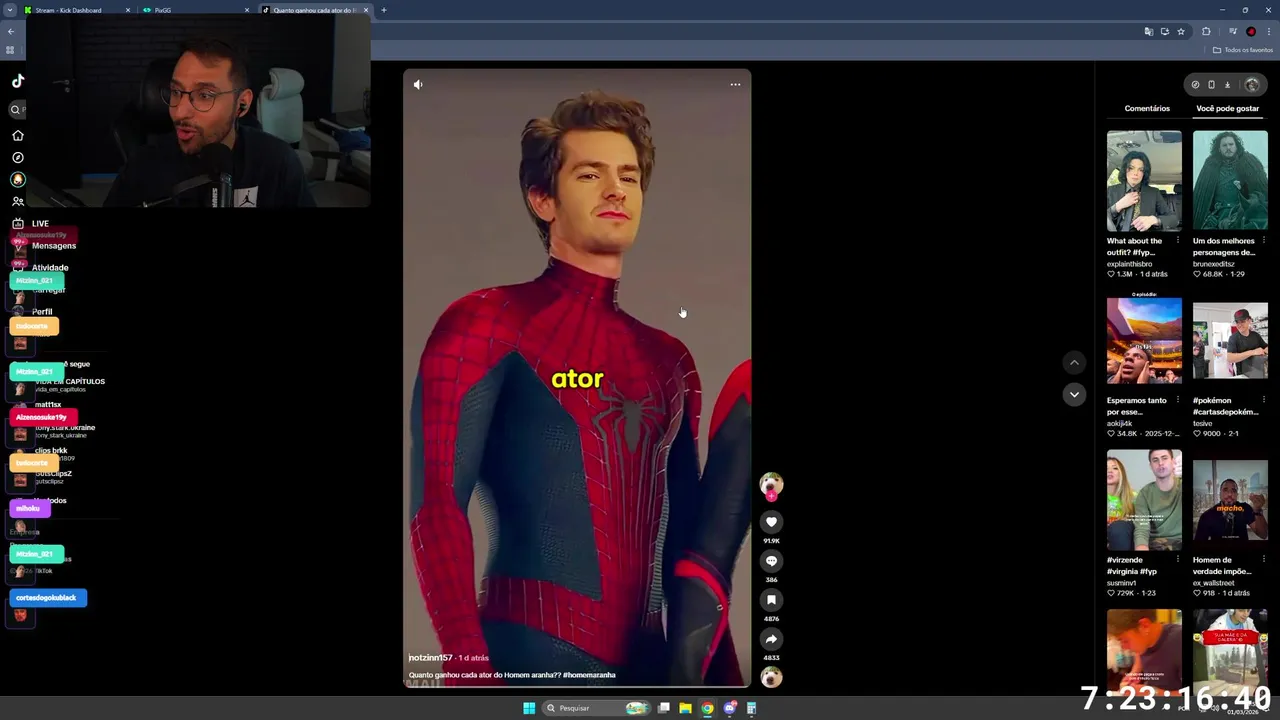The height and width of the screenshot is (720, 1280).
Task: Open the 'Esperamos tanto por esse' video thumbnail
Action: click(x=1144, y=341)
